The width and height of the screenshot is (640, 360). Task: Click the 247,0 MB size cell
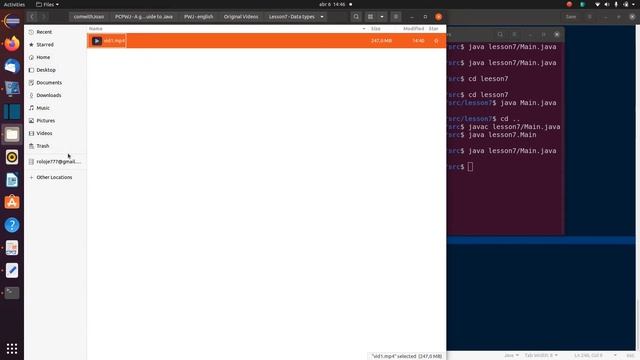(x=381, y=41)
